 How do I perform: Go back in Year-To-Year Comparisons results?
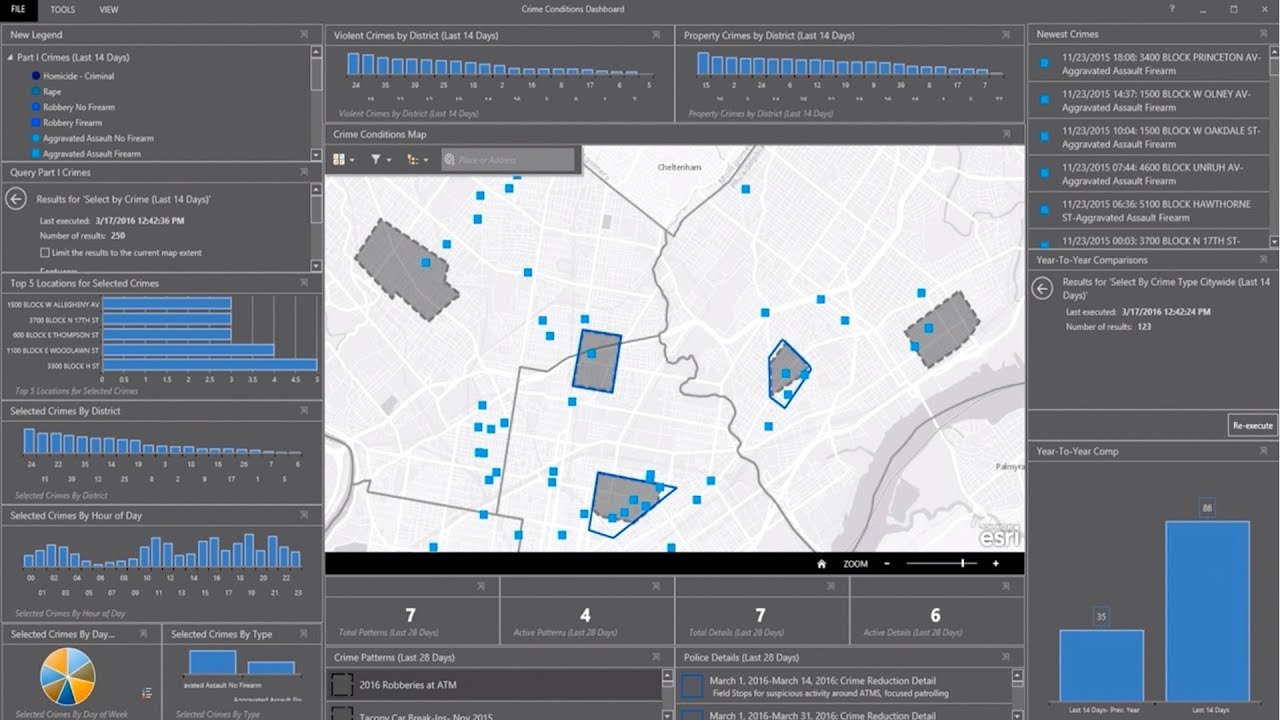pos(1042,288)
